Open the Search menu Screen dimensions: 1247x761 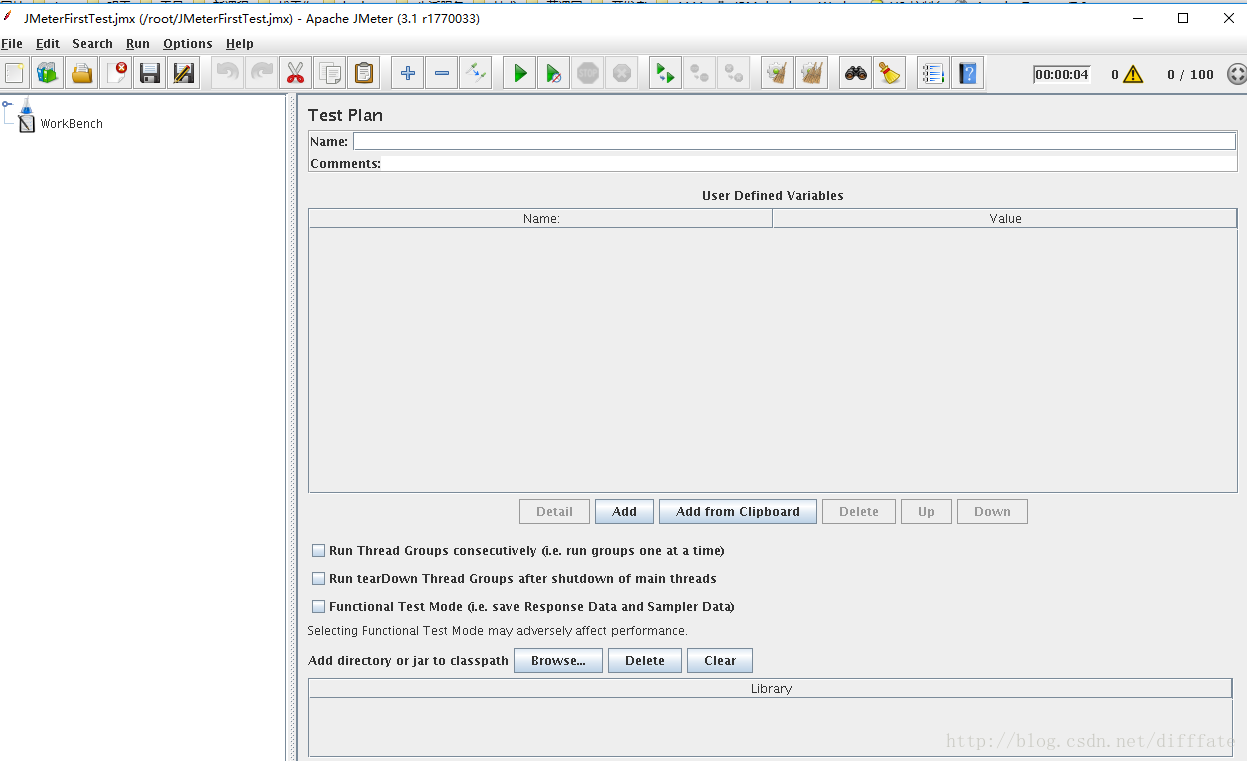click(x=92, y=44)
